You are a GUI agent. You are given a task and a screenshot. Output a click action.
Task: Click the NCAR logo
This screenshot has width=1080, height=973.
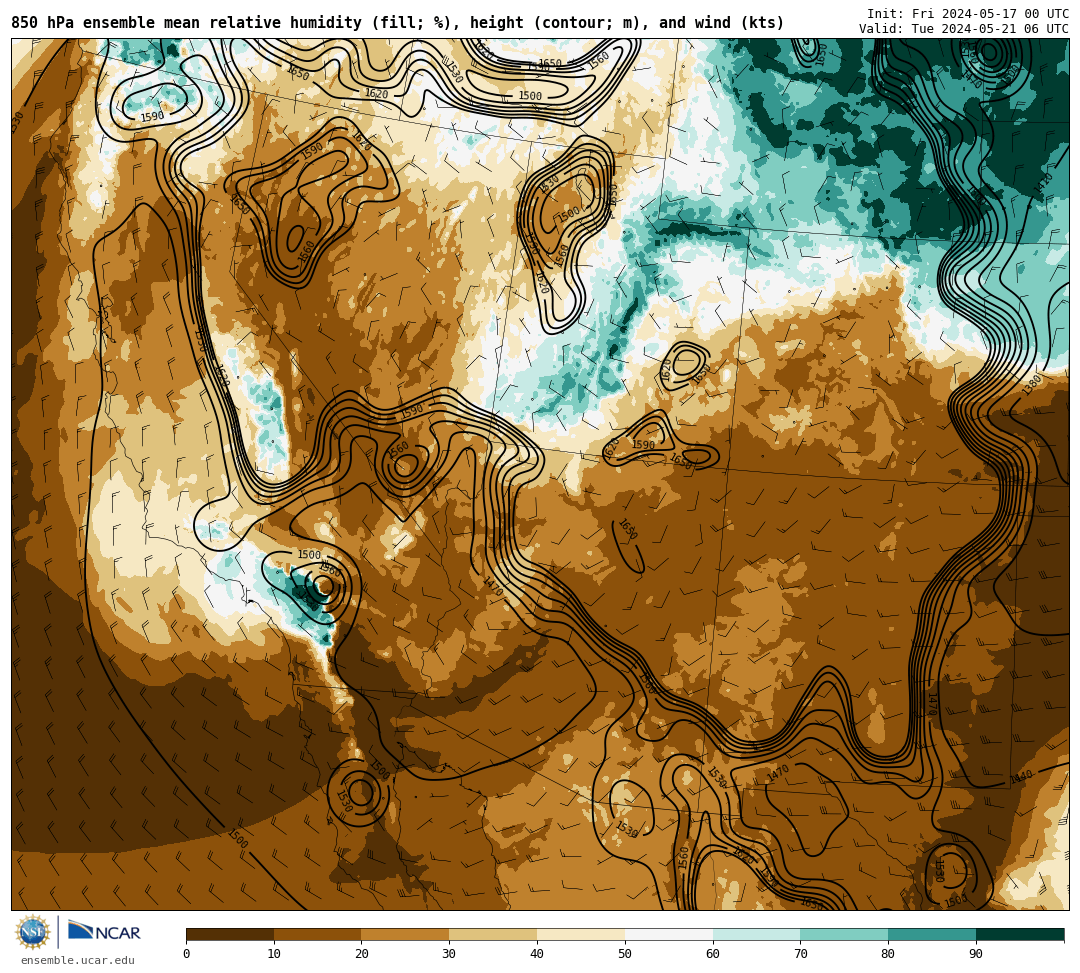point(104,932)
